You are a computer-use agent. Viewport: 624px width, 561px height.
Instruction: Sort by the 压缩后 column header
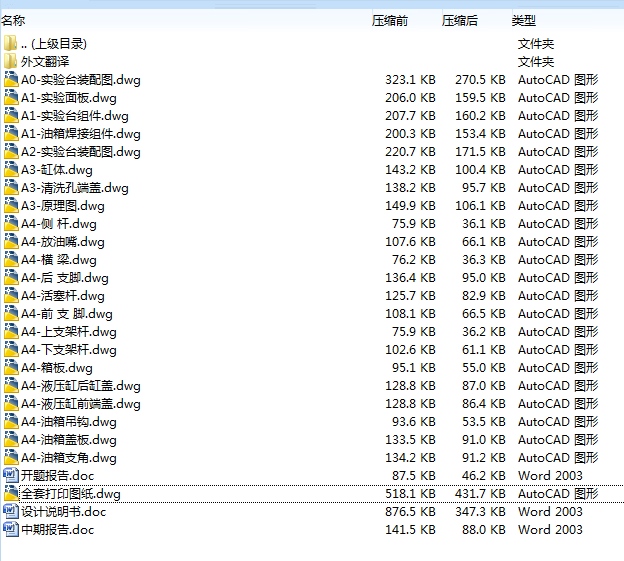[460, 20]
